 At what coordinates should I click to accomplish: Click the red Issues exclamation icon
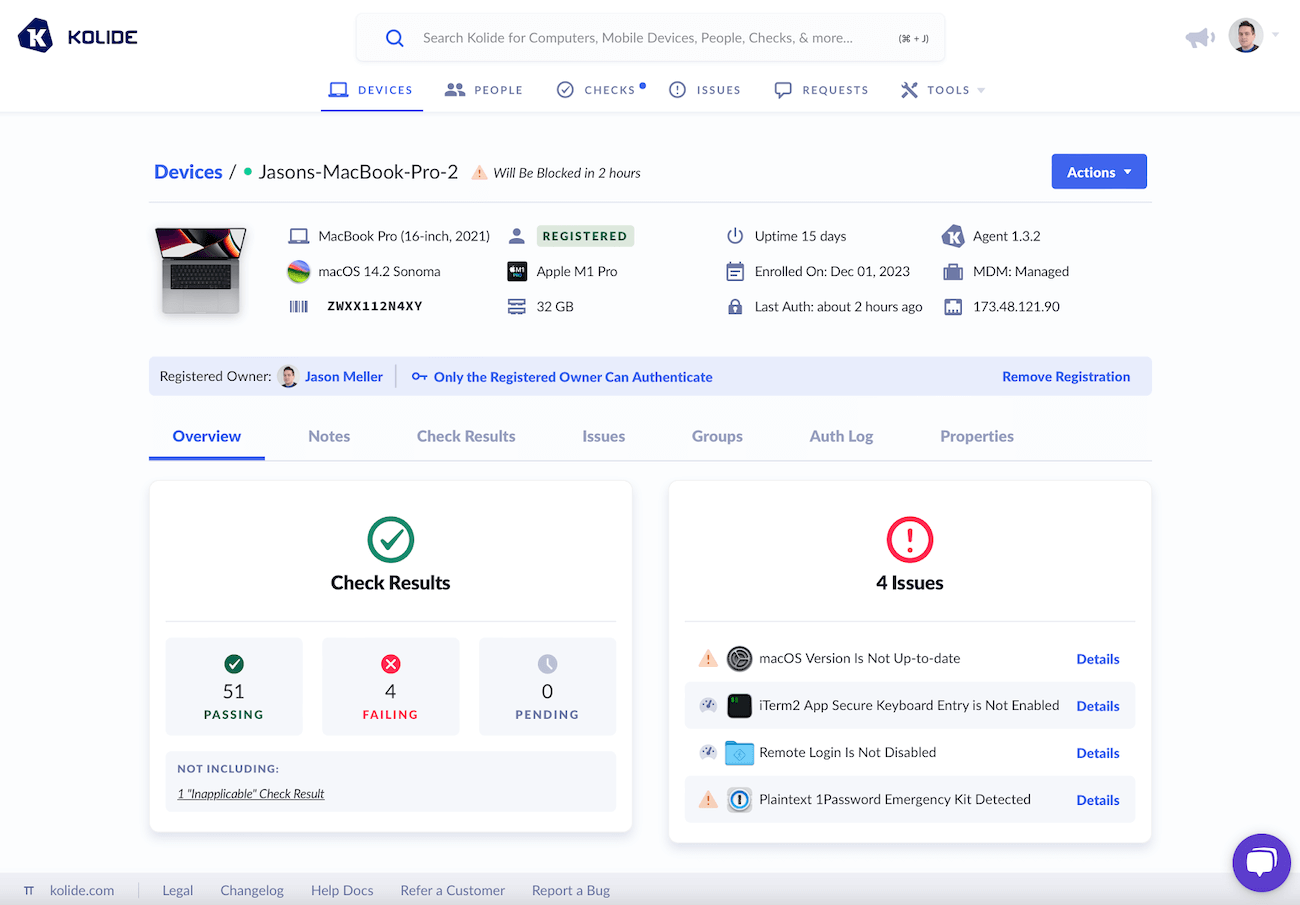[x=909, y=539]
